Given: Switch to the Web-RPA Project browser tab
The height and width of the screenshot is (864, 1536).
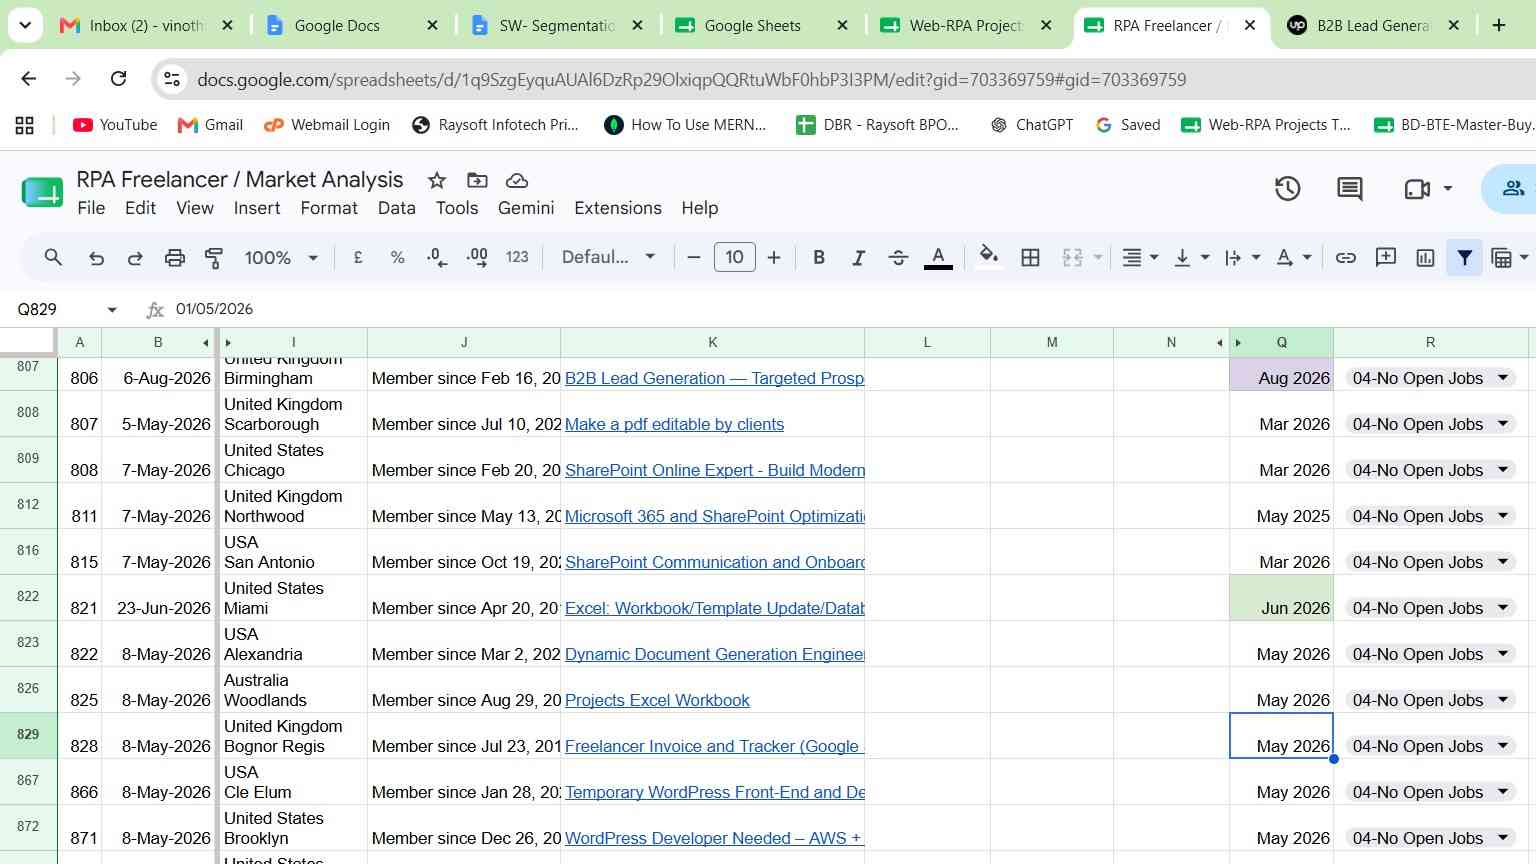Looking at the screenshot, I should pos(966,26).
